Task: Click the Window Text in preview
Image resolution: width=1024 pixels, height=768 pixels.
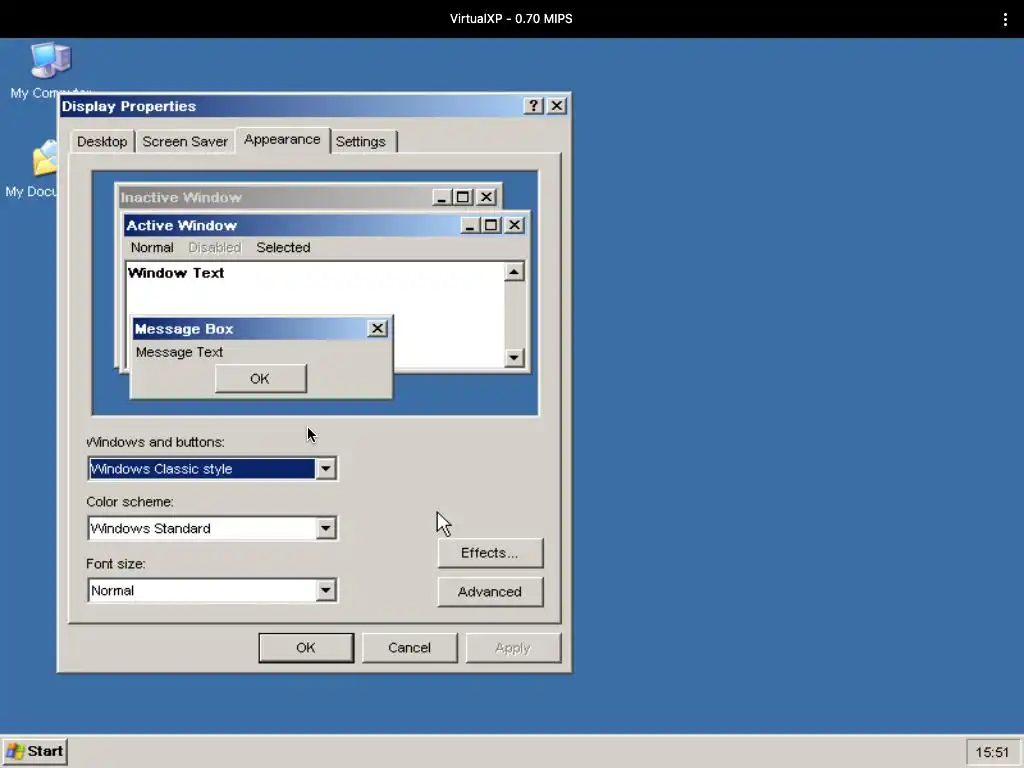Action: [x=176, y=273]
